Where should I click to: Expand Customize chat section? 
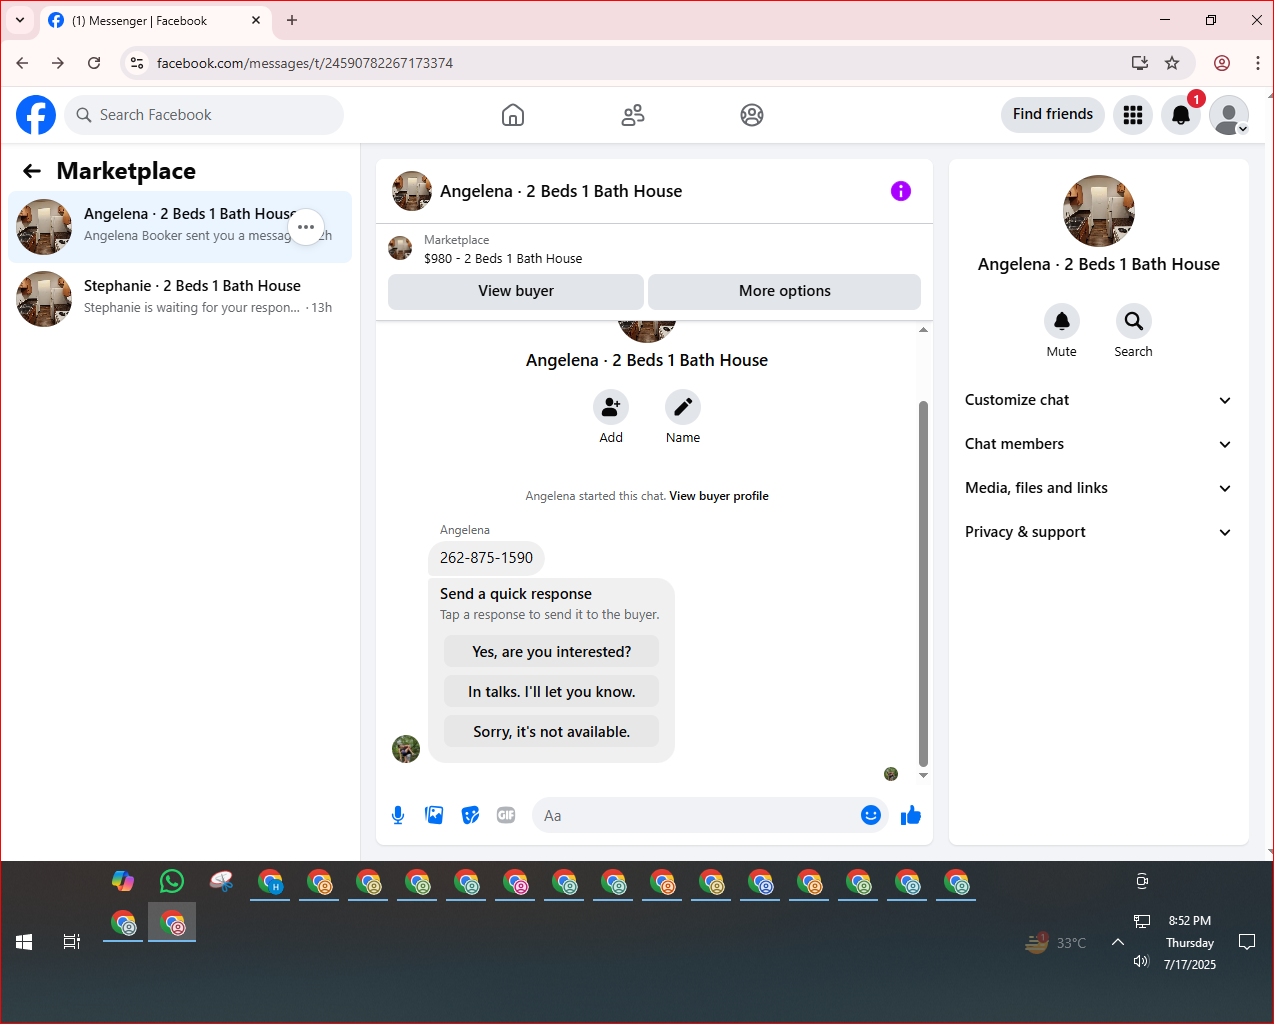[x=1099, y=400]
